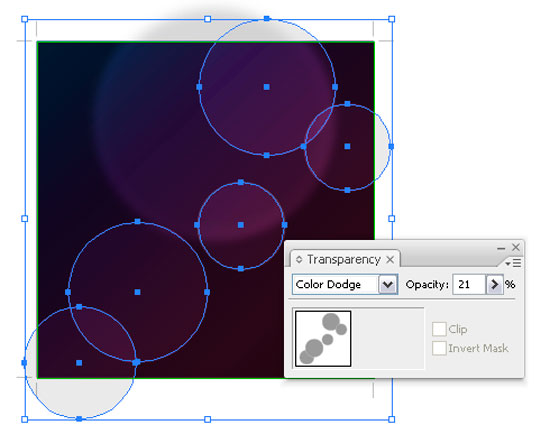Click center point of bottom-left corner circle
The height and width of the screenshot is (434, 550).
(79, 363)
